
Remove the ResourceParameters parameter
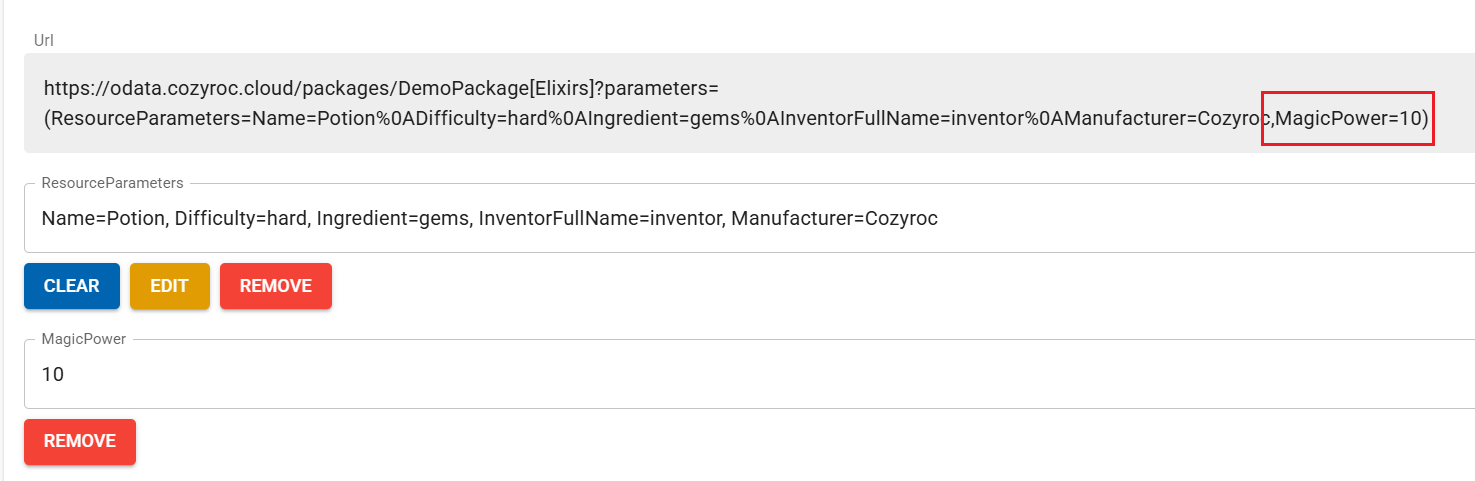tap(275, 286)
